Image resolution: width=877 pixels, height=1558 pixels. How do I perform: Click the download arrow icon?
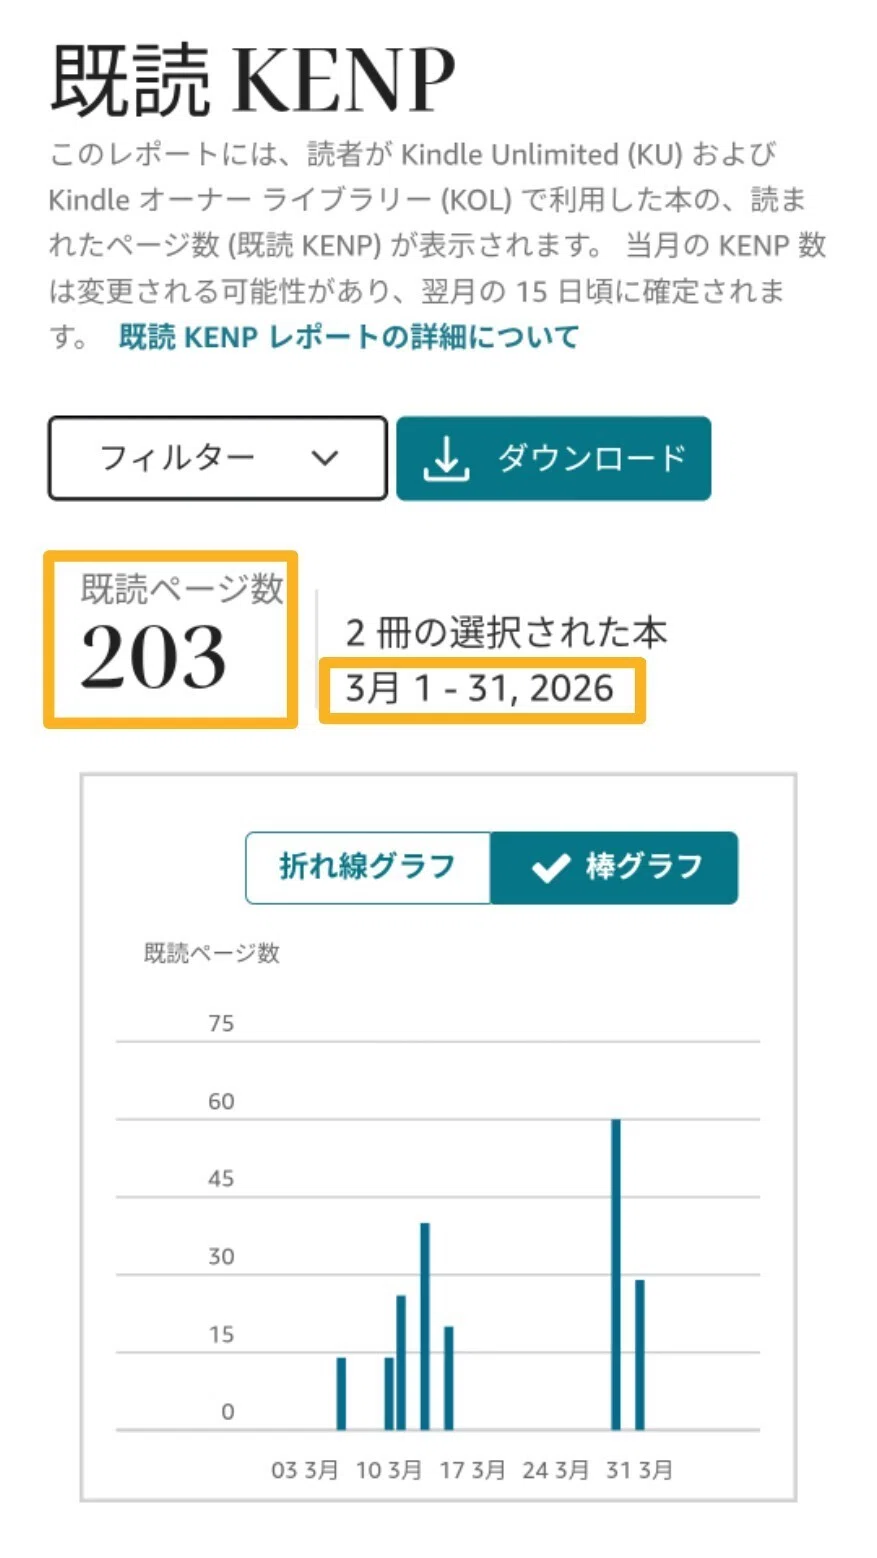point(446,458)
